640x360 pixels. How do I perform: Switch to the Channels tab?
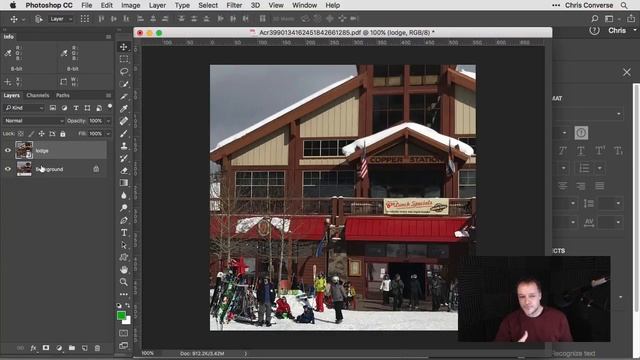[x=38, y=96]
